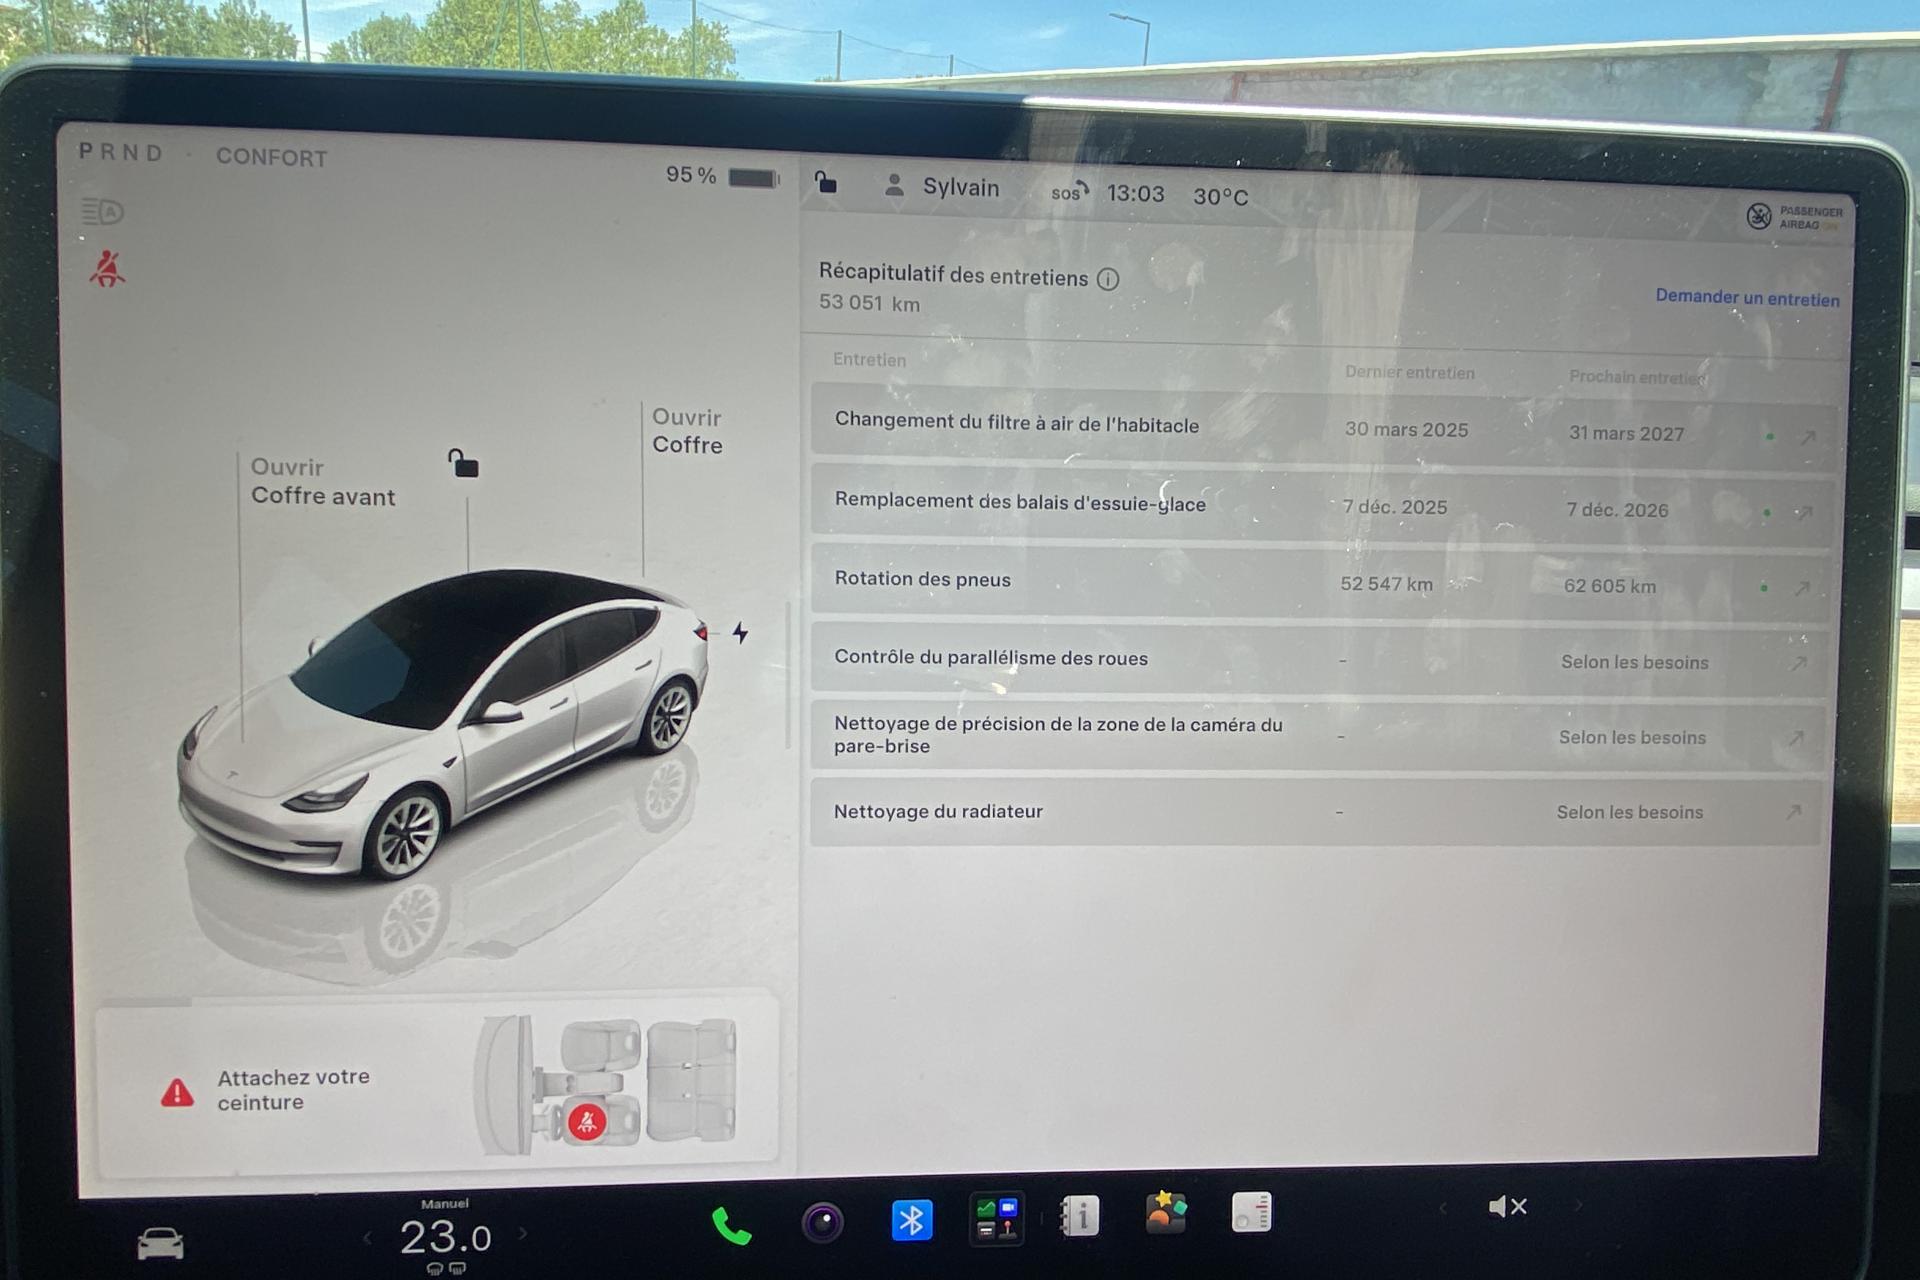The width and height of the screenshot is (1920, 1280).
Task: Increase cabin temperature with right arrow
Action: [x=522, y=1234]
